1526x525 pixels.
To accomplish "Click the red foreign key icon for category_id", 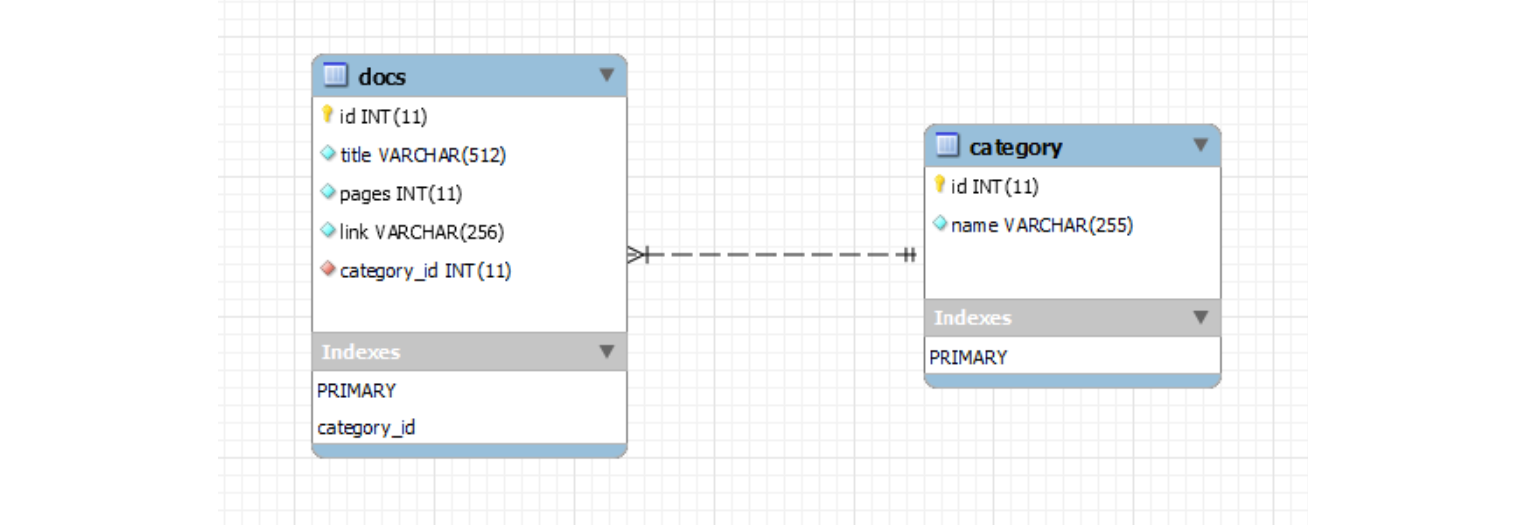I will coord(327,270).
